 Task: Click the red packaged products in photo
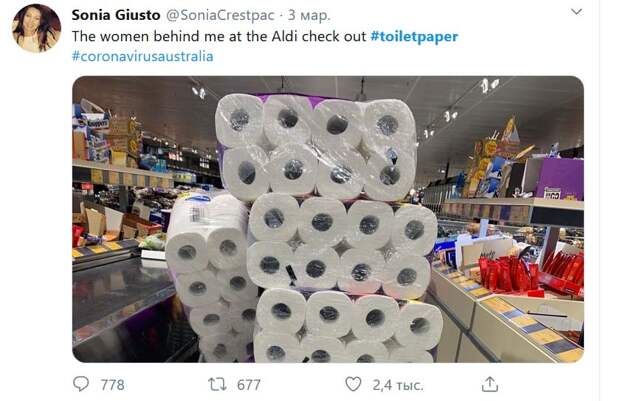[530, 273]
